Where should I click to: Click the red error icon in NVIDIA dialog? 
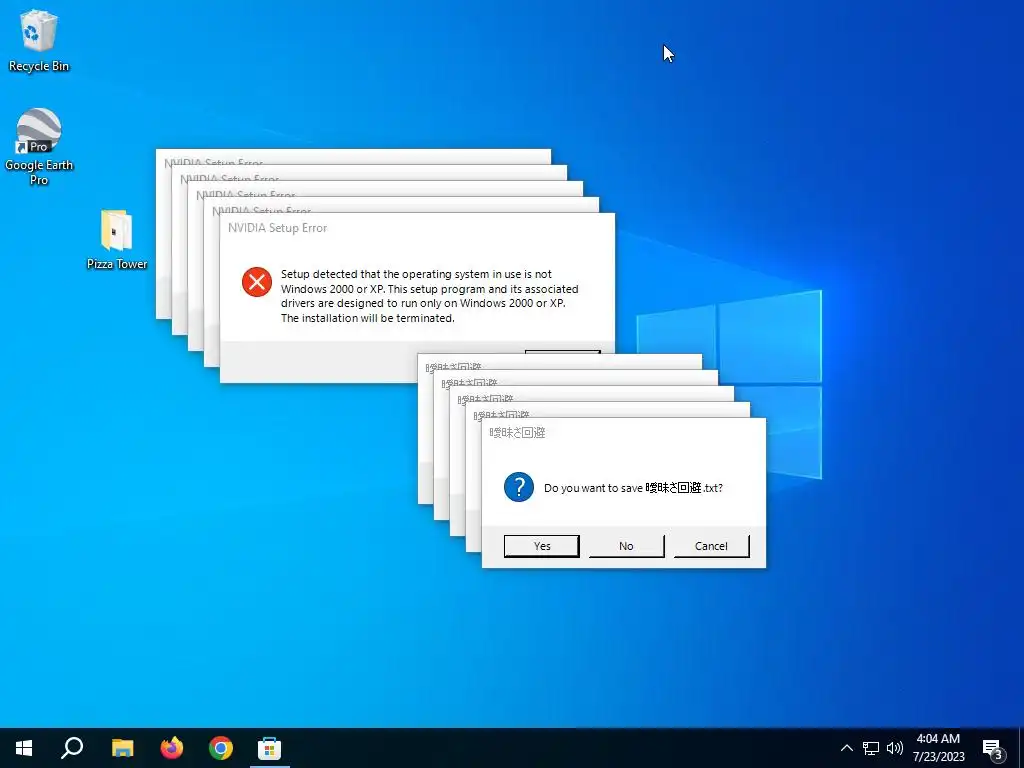257,281
